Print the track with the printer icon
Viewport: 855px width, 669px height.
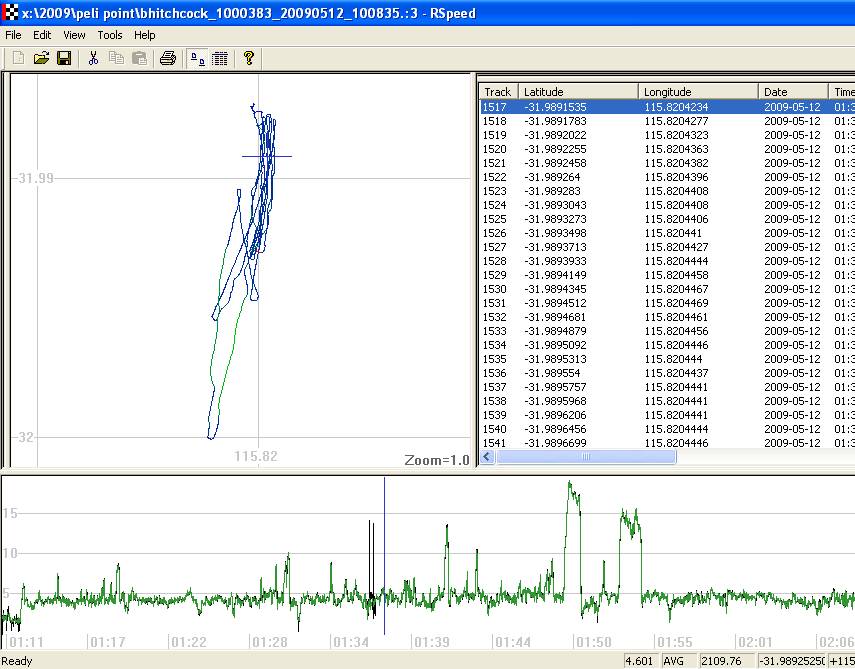tap(168, 59)
